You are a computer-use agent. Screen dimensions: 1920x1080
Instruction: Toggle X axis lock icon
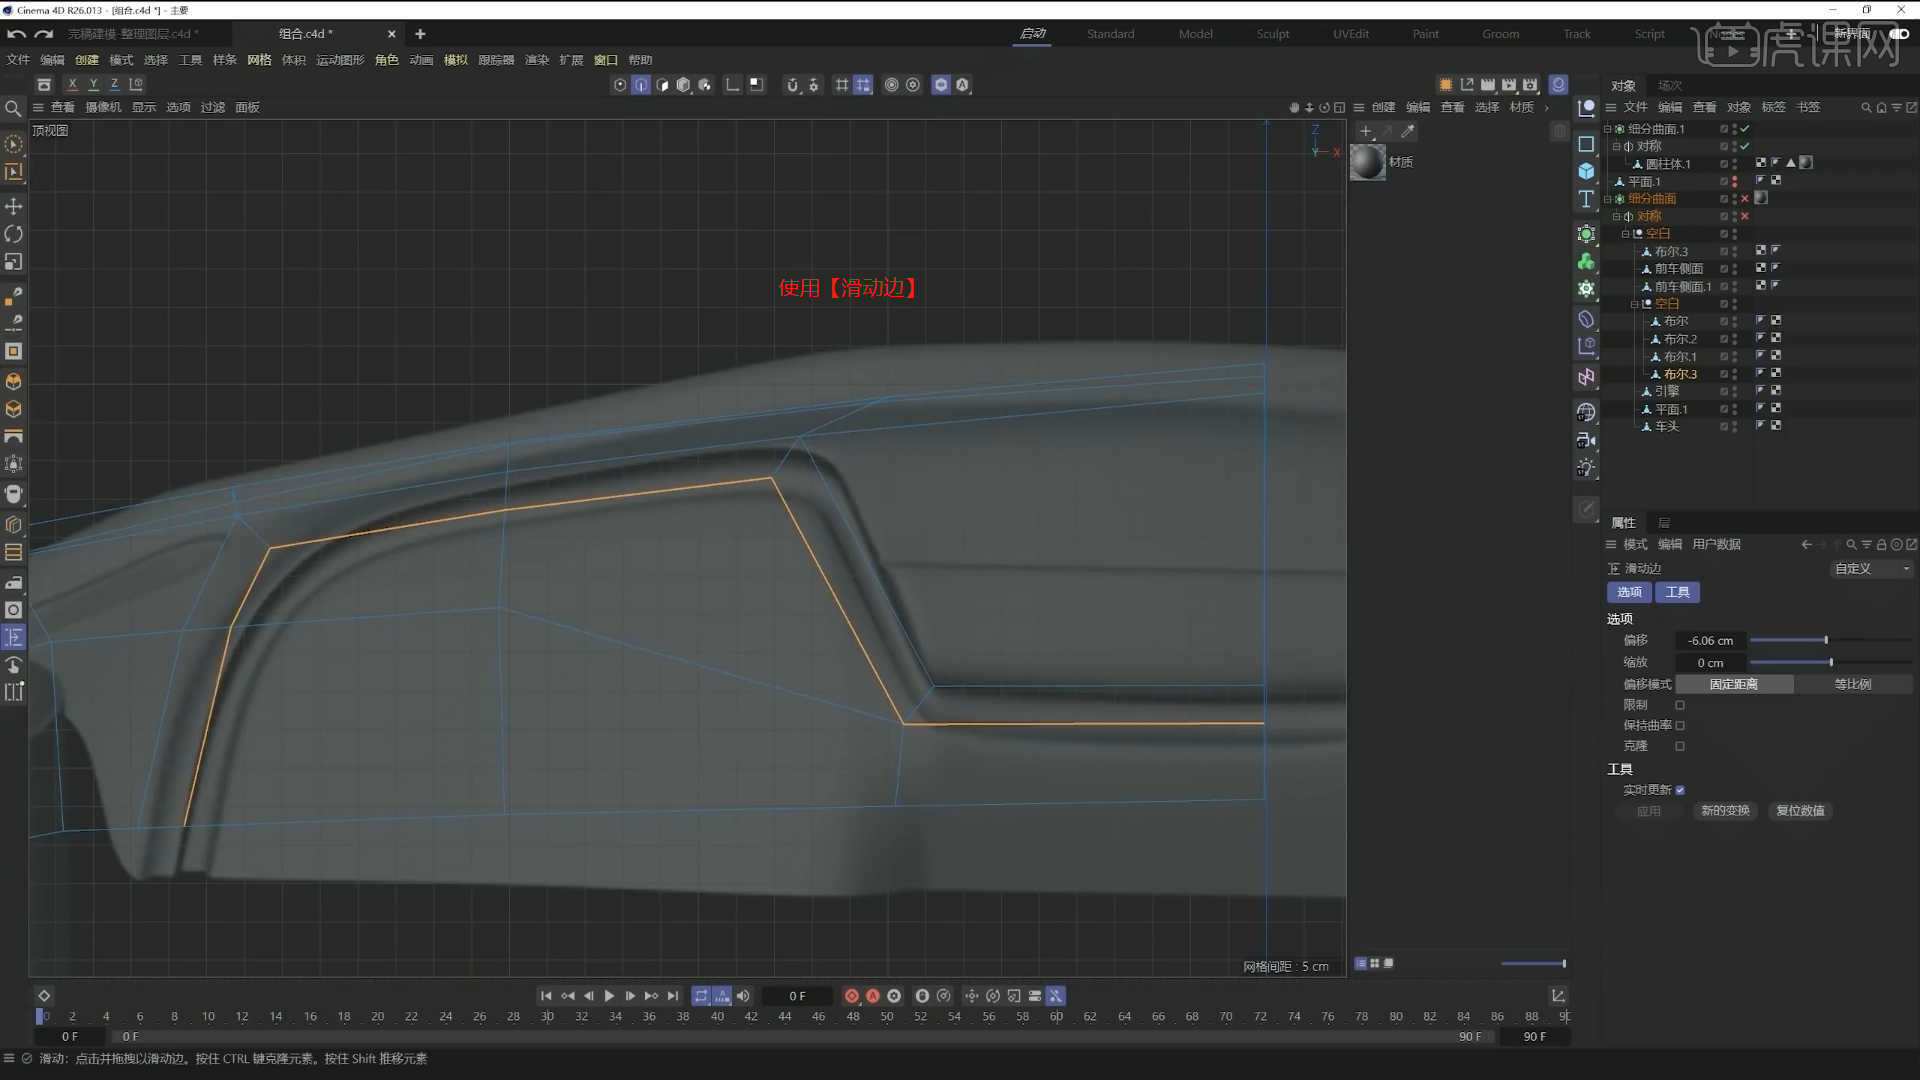pyautogui.click(x=72, y=85)
